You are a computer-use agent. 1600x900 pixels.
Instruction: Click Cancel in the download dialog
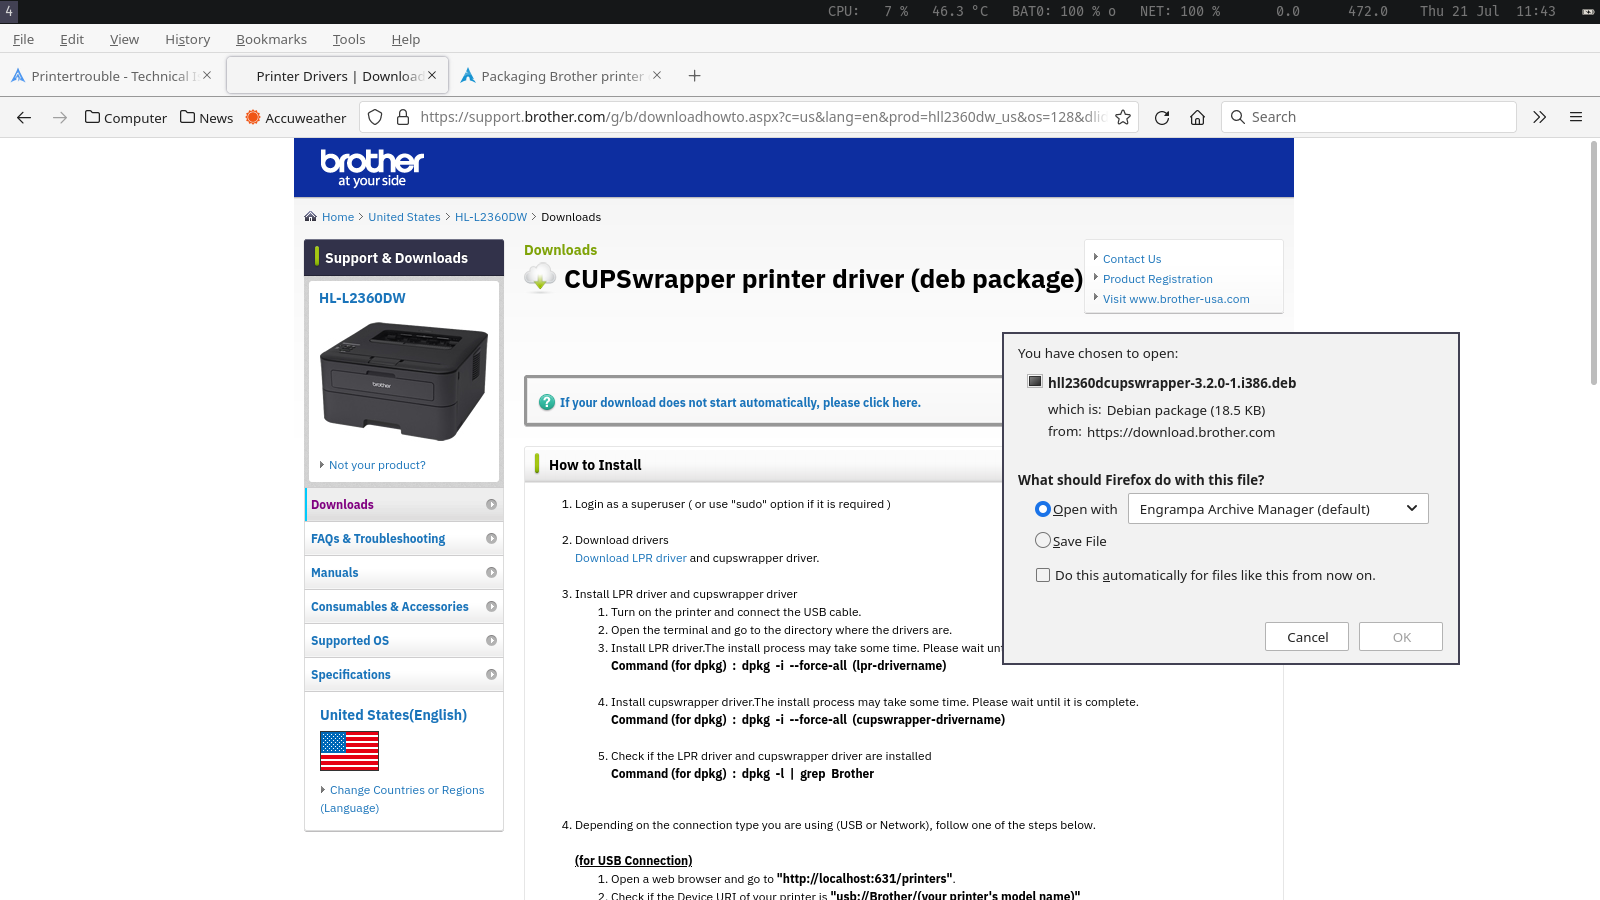click(1307, 637)
